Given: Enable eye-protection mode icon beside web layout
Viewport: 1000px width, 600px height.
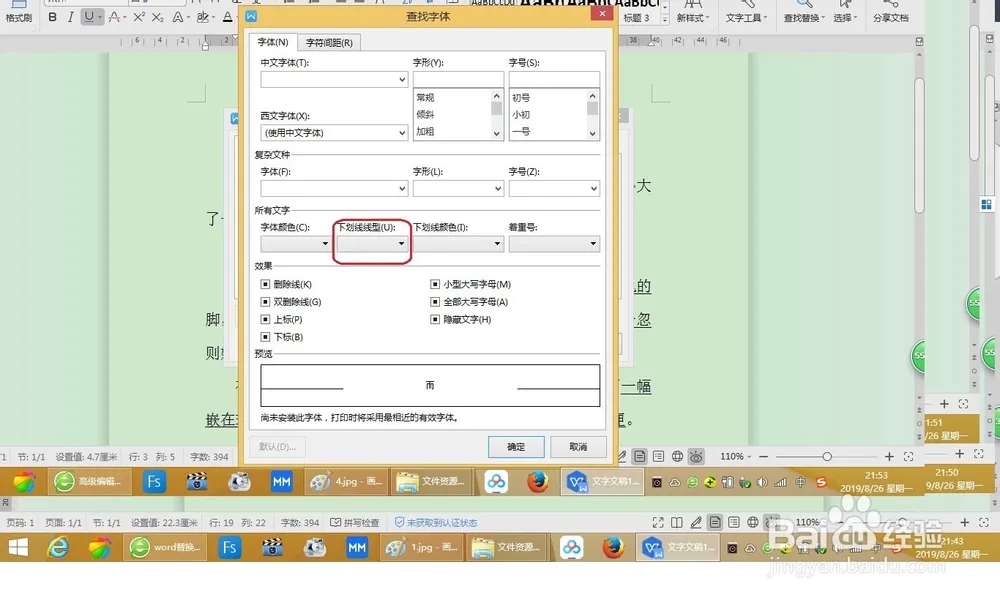Looking at the screenshot, I should pyautogui.click(x=696, y=457).
